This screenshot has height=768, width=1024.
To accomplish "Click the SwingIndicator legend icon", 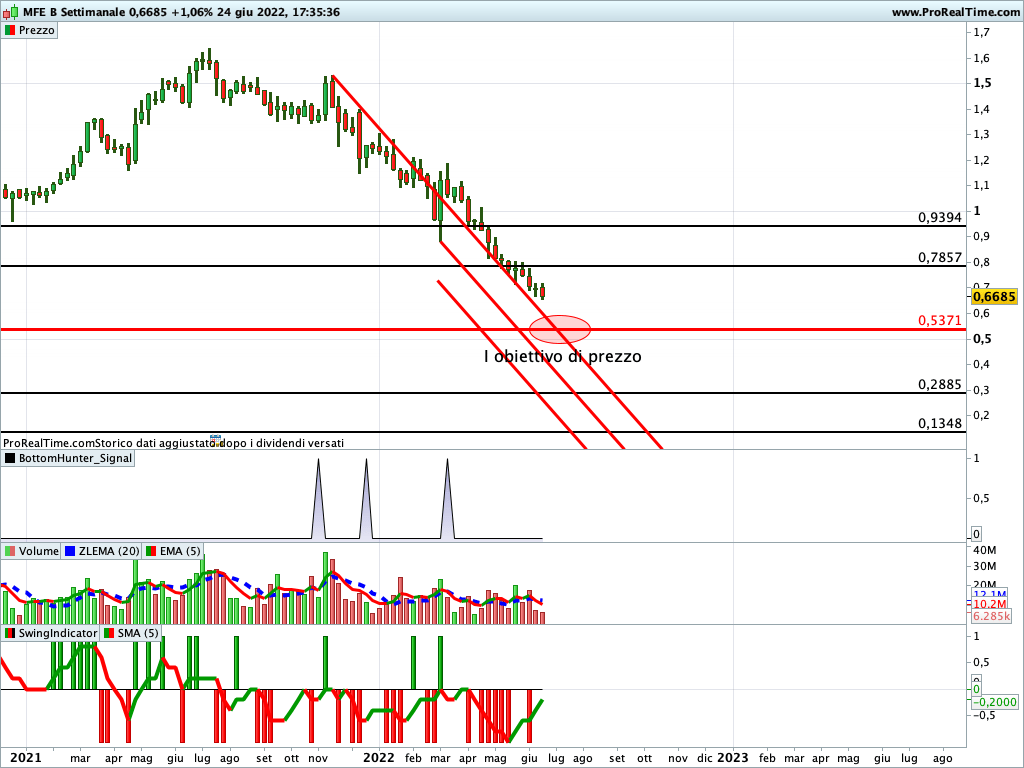I will point(10,633).
